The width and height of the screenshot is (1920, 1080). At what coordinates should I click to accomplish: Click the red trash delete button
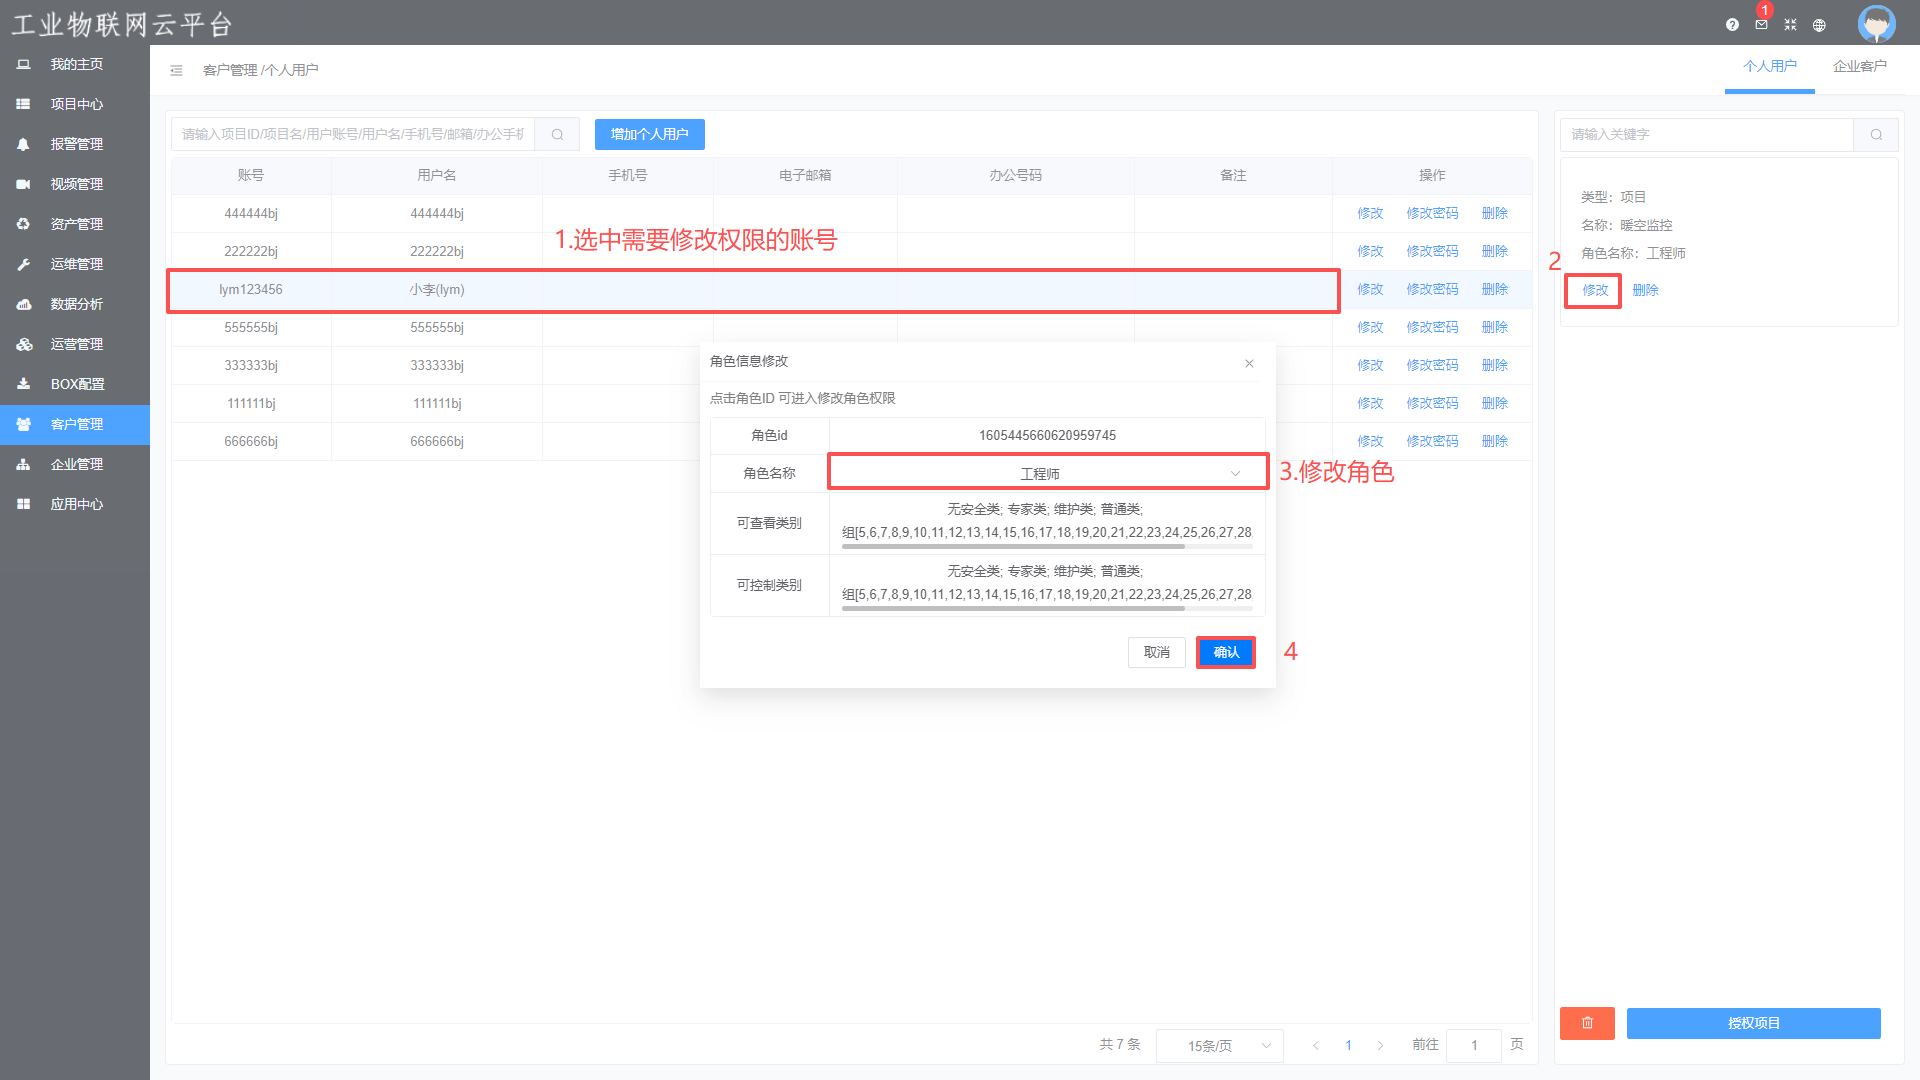(x=1587, y=1023)
